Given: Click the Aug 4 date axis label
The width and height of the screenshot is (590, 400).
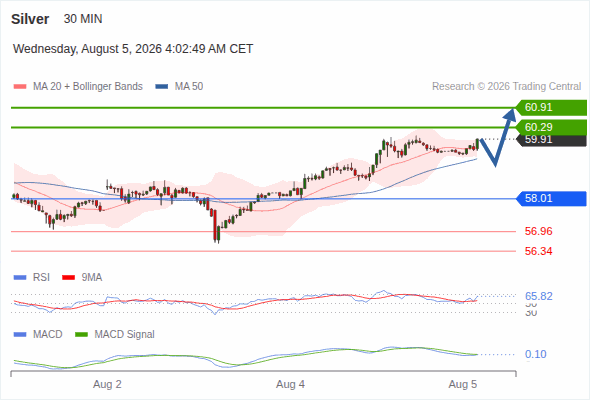Looking at the screenshot, I should [290, 384].
